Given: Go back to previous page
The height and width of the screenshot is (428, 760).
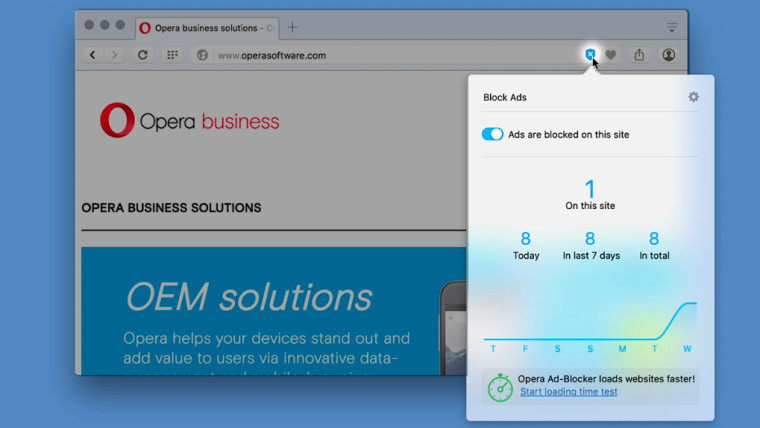Looking at the screenshot, I should pos(93,55).
